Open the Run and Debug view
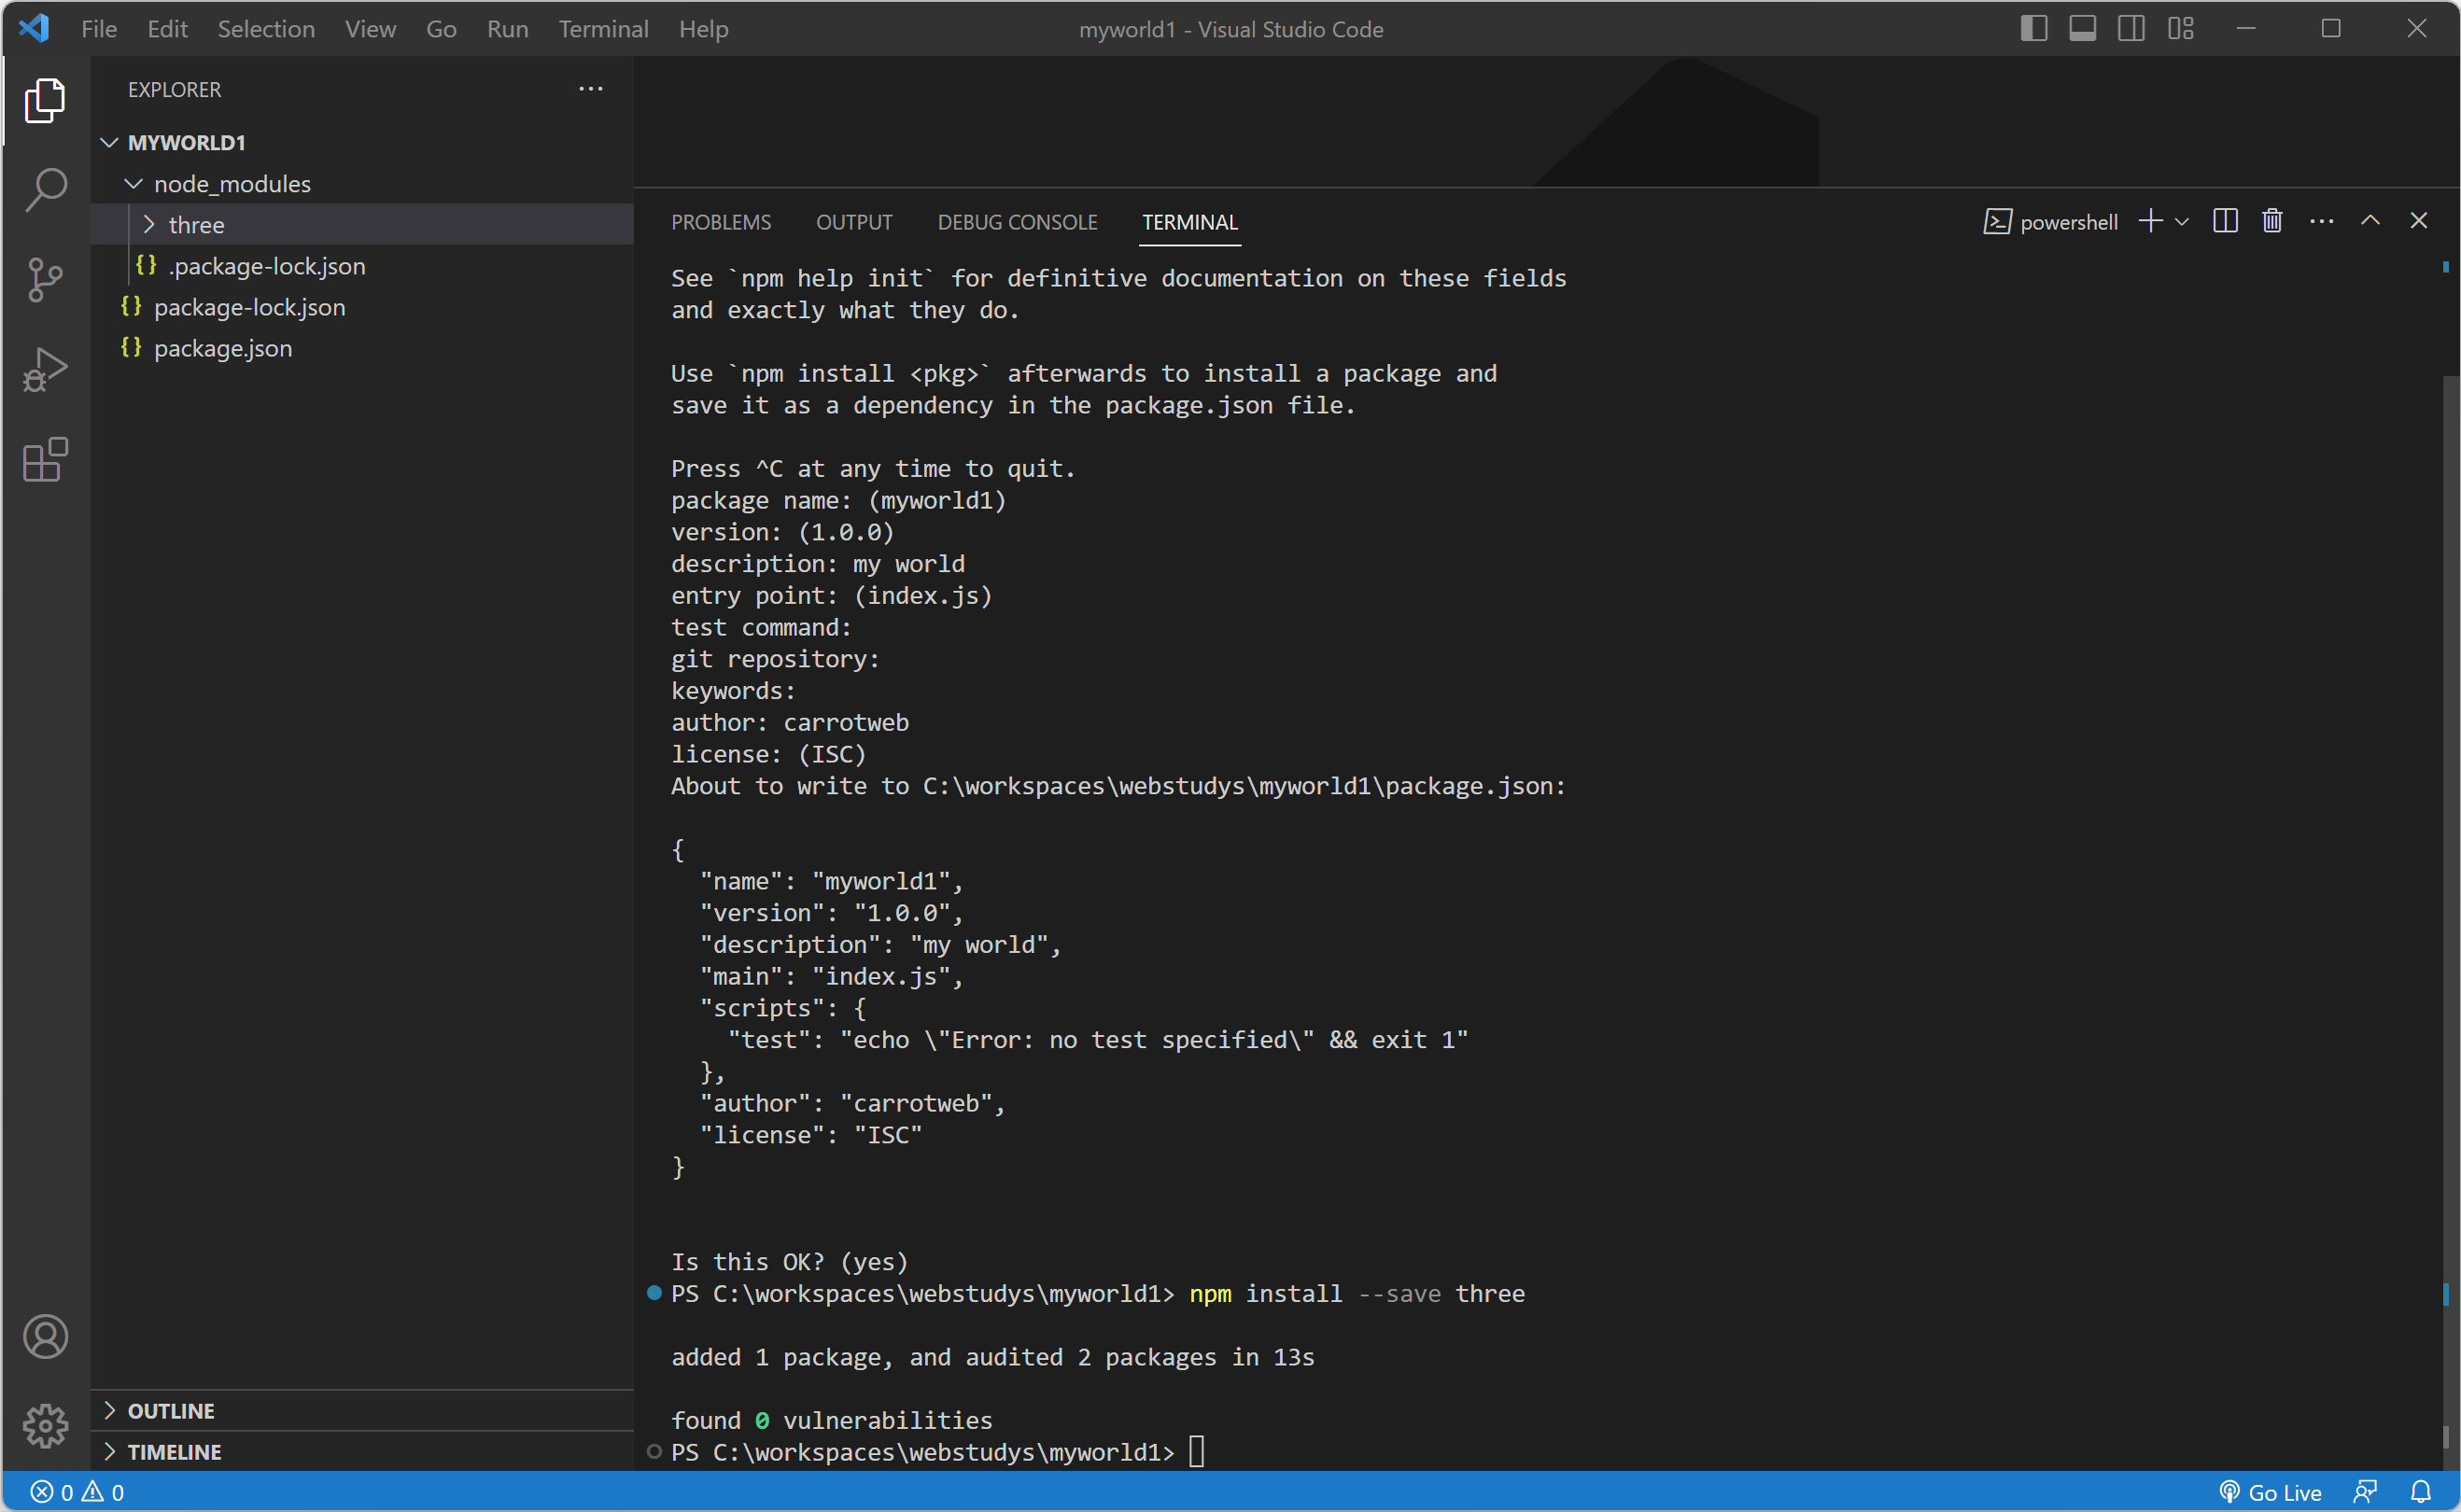The height and width of the screenshot is (1512, 2461). pos(45,369)
